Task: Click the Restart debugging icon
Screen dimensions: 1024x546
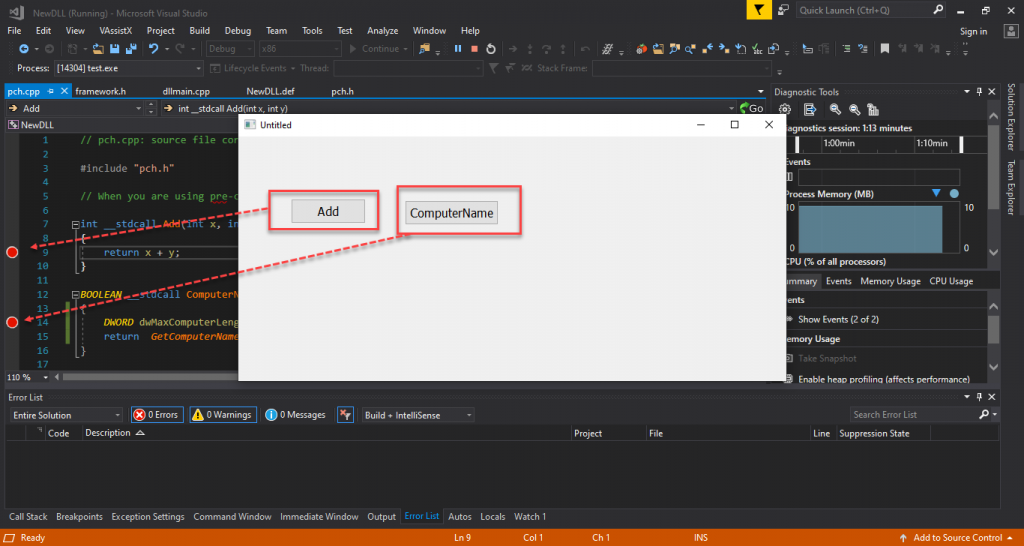Action: tap(490, 48)
